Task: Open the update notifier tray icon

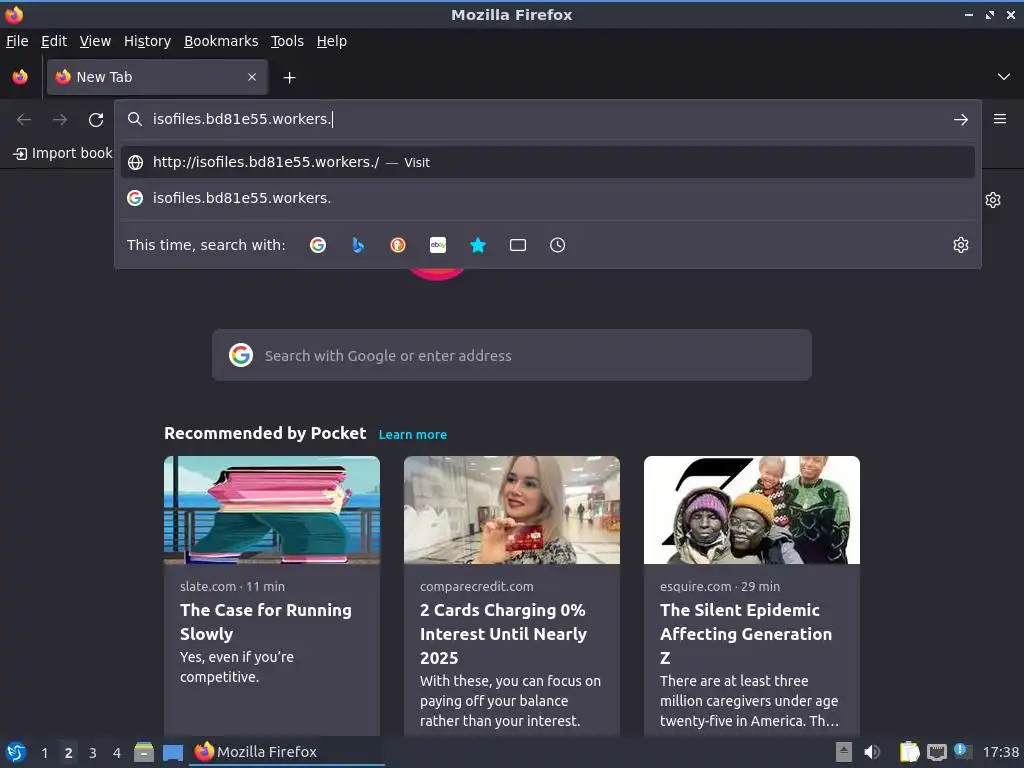Action: click(x=963, y=751)
